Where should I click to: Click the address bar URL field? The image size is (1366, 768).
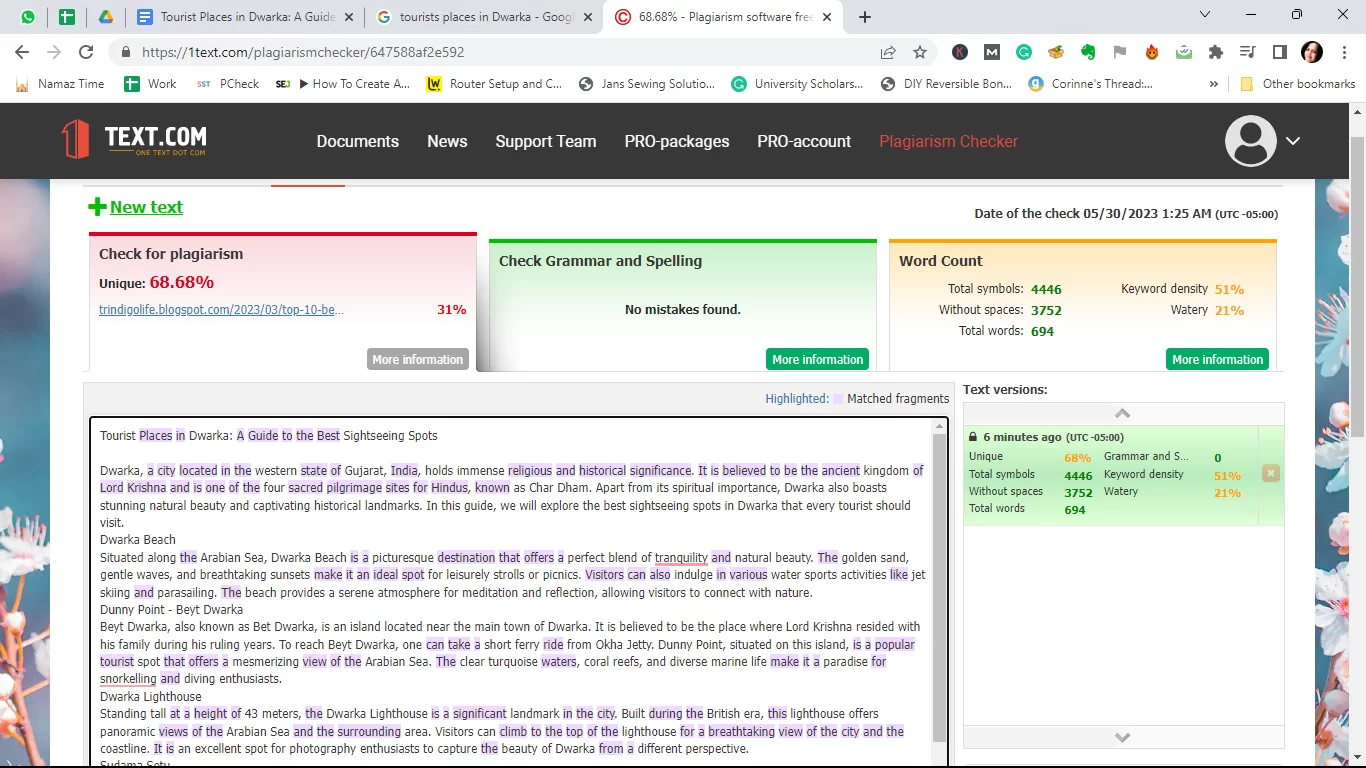pyautogui.click(x=500, y=52)
